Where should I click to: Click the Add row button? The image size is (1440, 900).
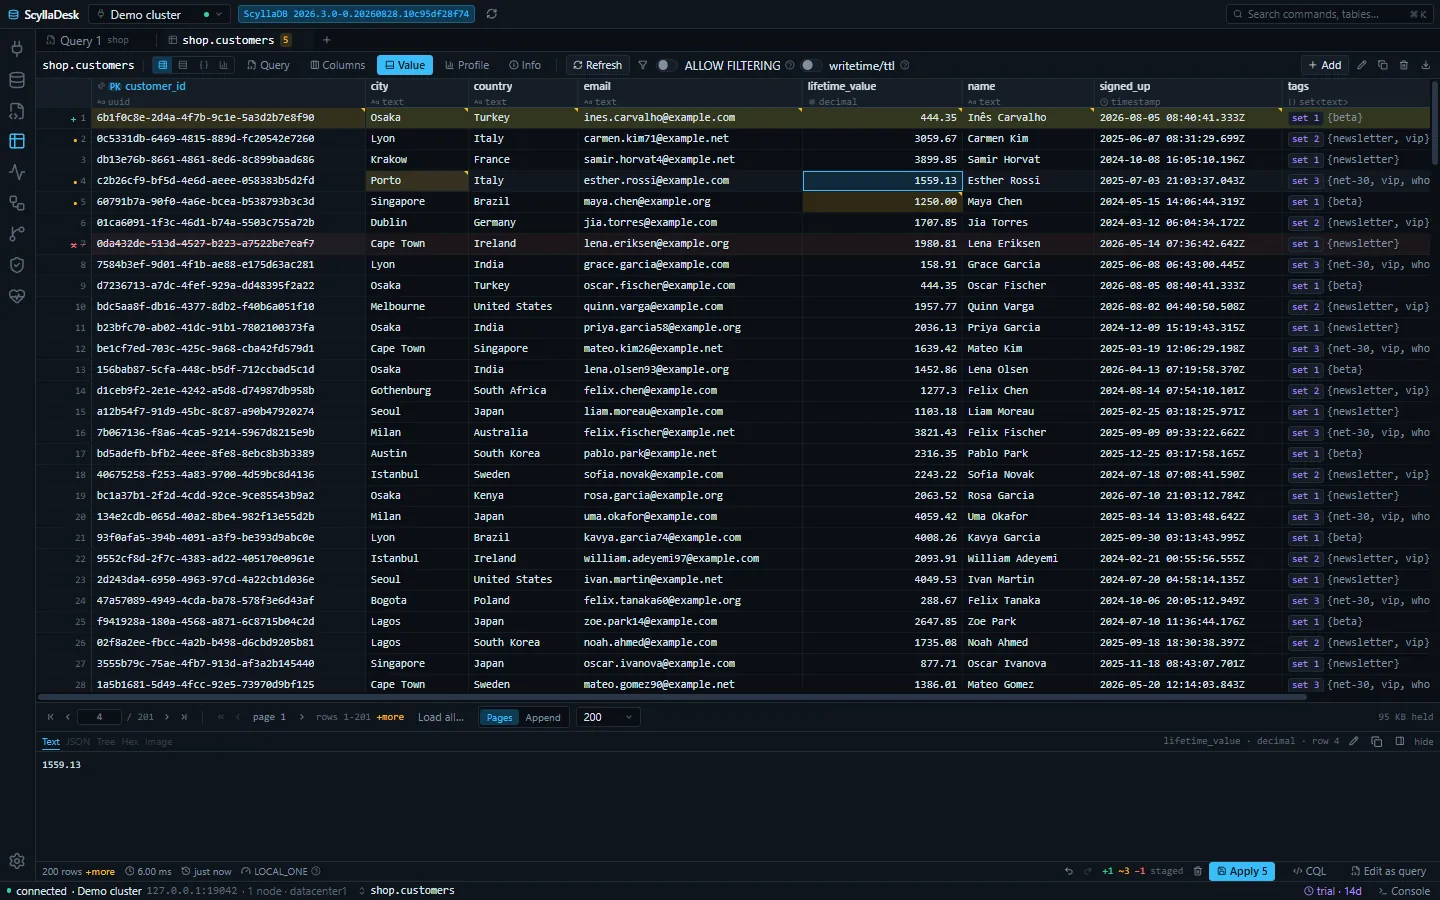pyautogui.click(x=1325, y=65)
